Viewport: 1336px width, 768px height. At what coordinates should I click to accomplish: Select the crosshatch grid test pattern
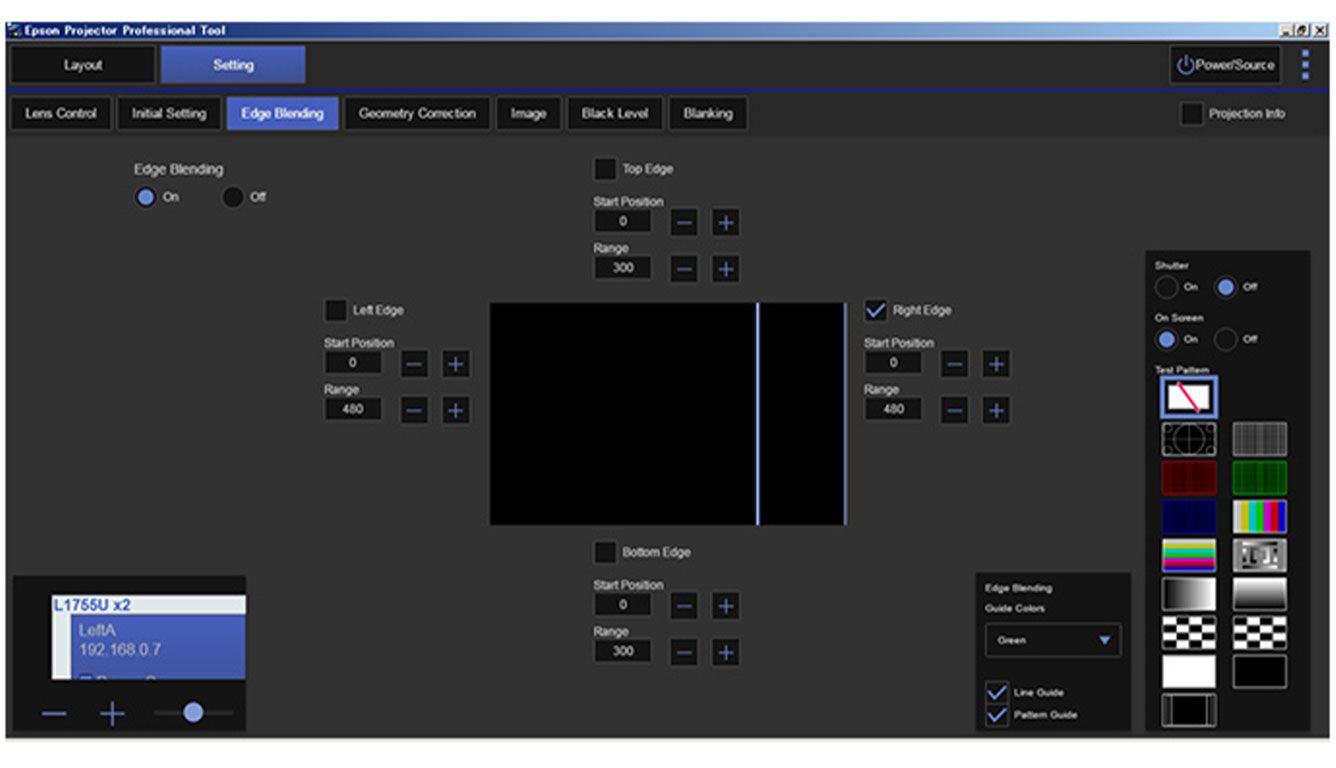pyautogui.click(x=1261, y=437)
